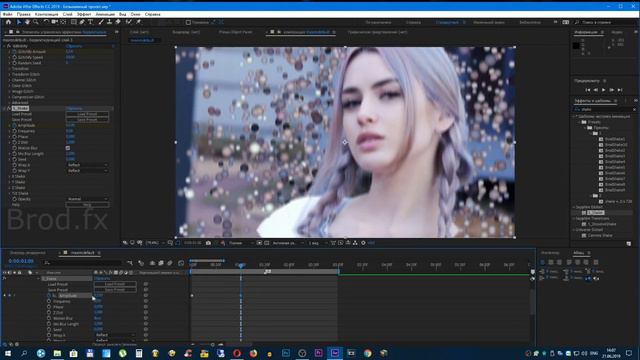Open Chrome from the taskbar
This screenshot has height=360, width=640.
(x=367, y=353)
